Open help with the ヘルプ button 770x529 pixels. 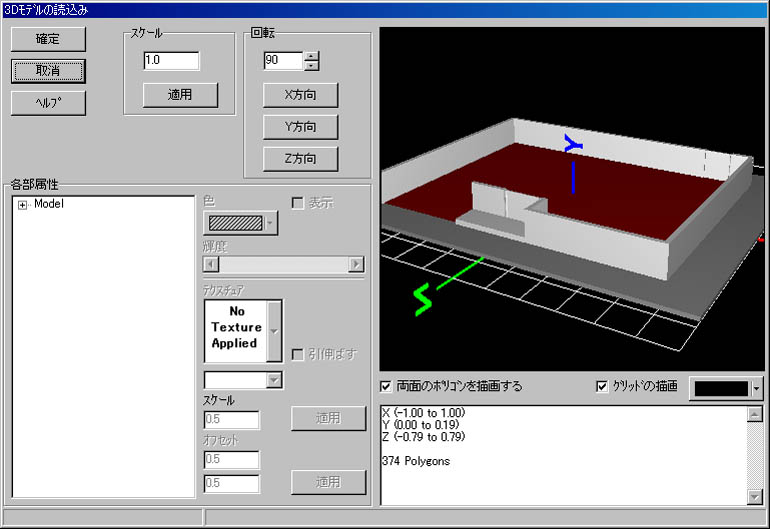coord(48,103)
